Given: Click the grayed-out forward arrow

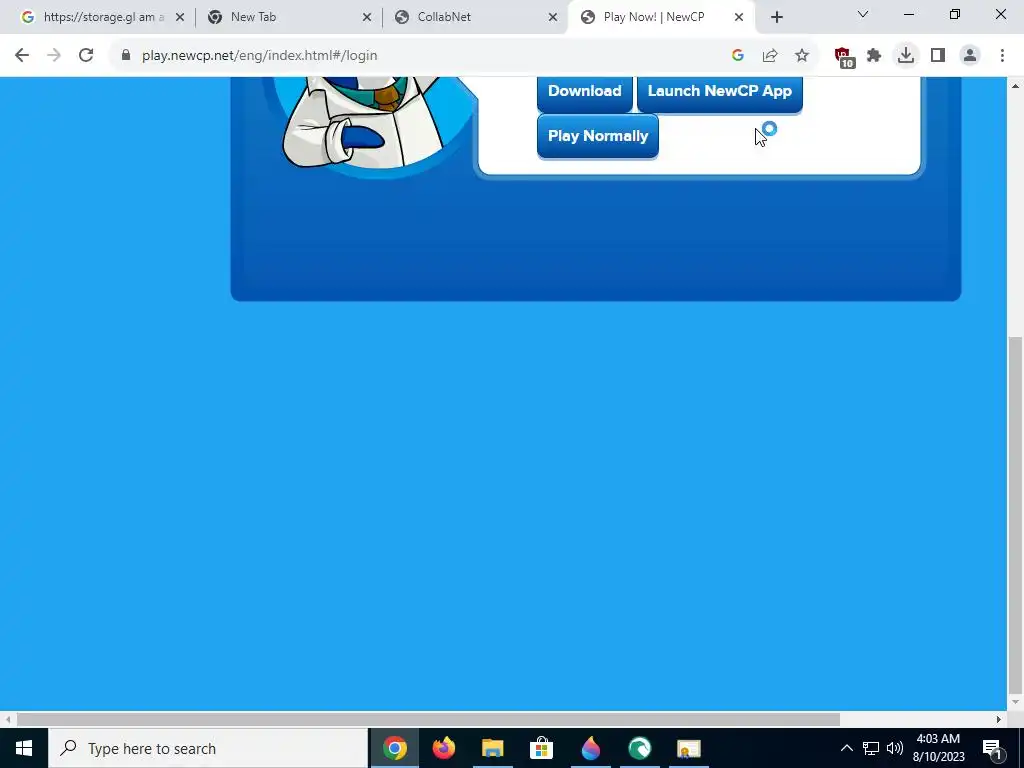Looking at the screenshot, I should [x=54, y=56].
